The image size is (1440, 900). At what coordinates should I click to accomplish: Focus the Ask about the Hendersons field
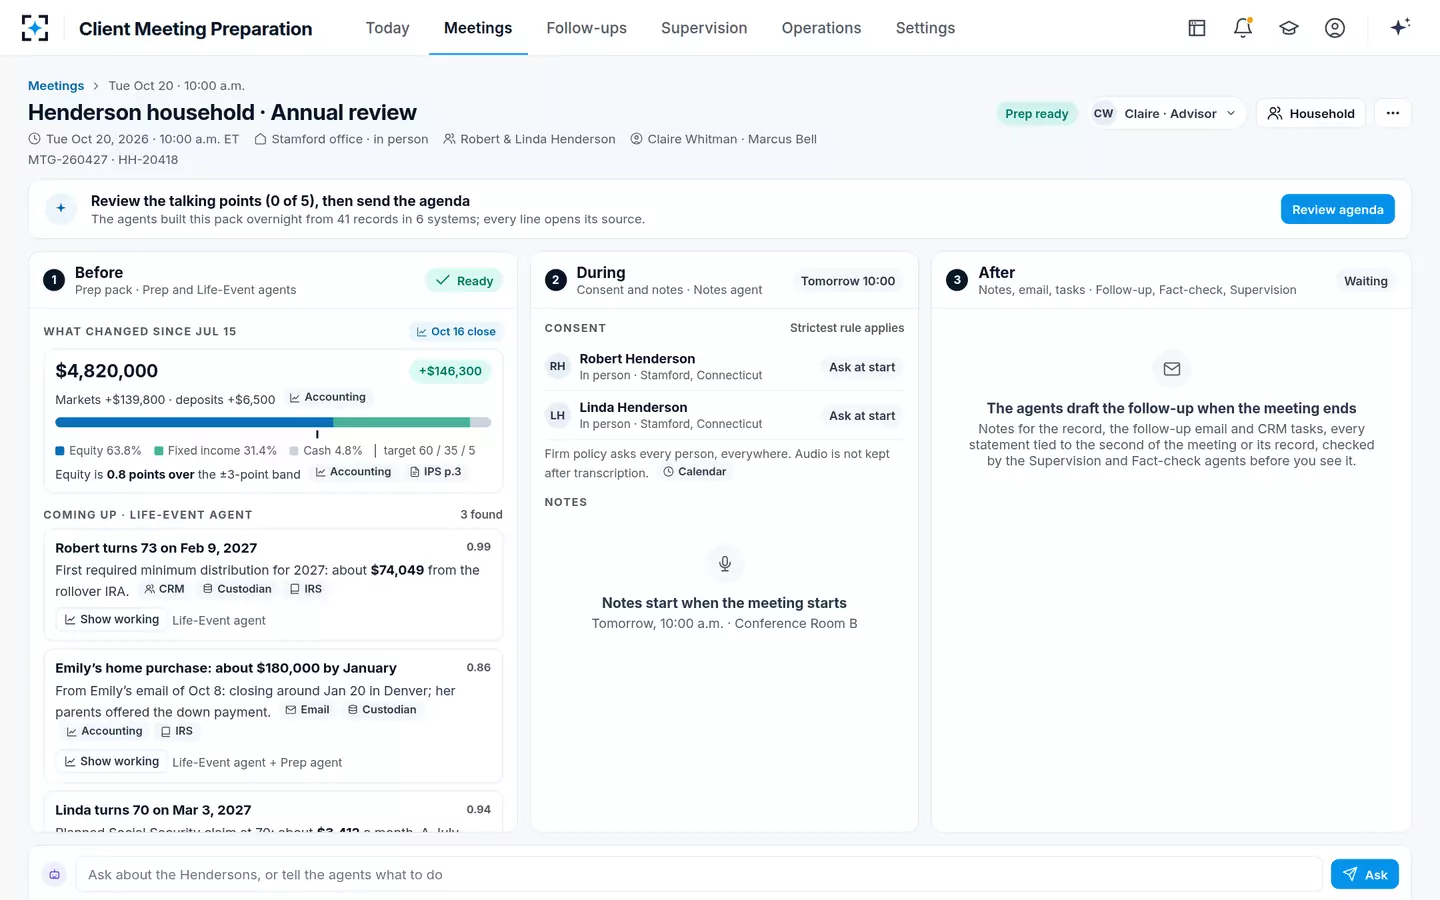pos(700,874)
